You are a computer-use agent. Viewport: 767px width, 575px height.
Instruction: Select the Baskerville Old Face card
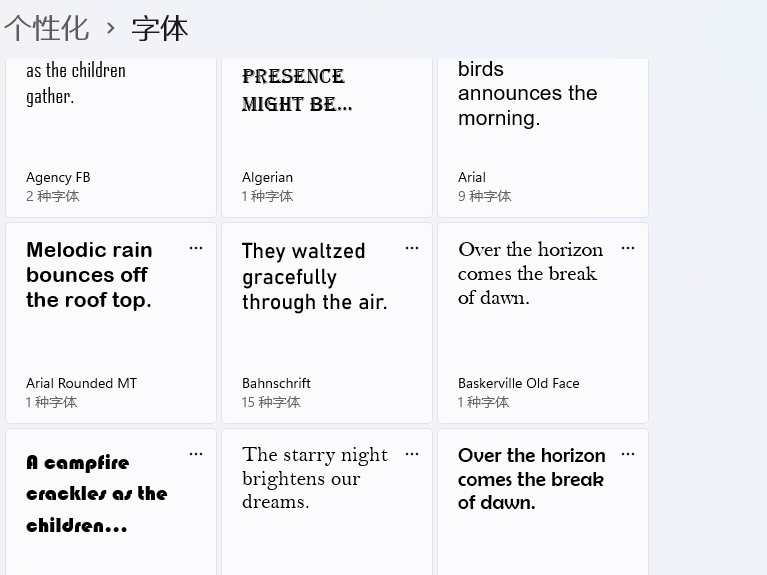pos(543,323)
